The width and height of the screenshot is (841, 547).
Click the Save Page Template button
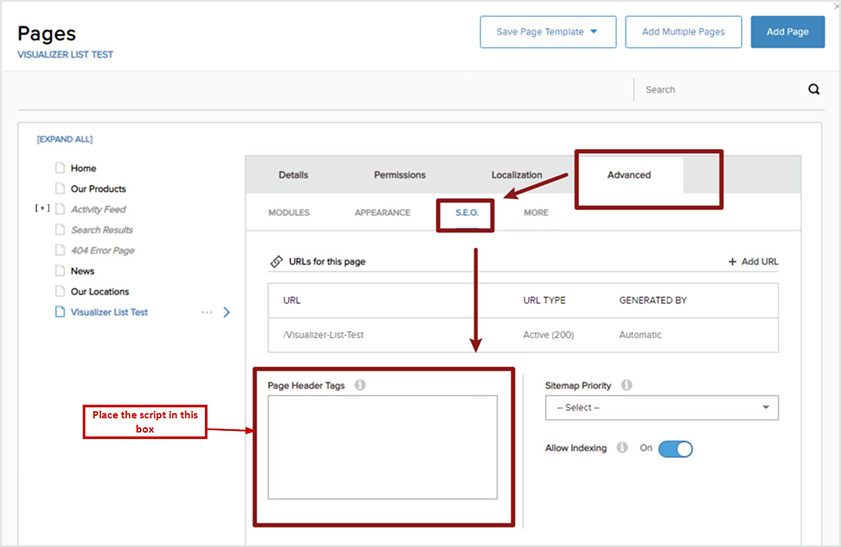548,32
